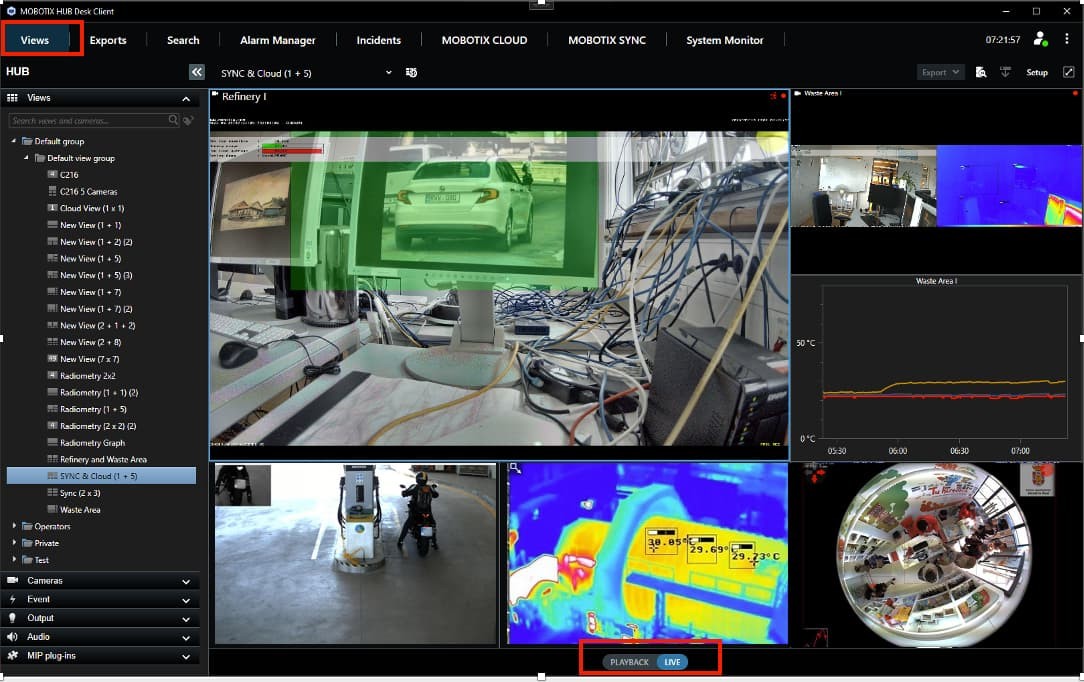This screenshot has width=1084, height=682.
Task: Select the C216 5 Cameras view
Action: coord(88,191)
